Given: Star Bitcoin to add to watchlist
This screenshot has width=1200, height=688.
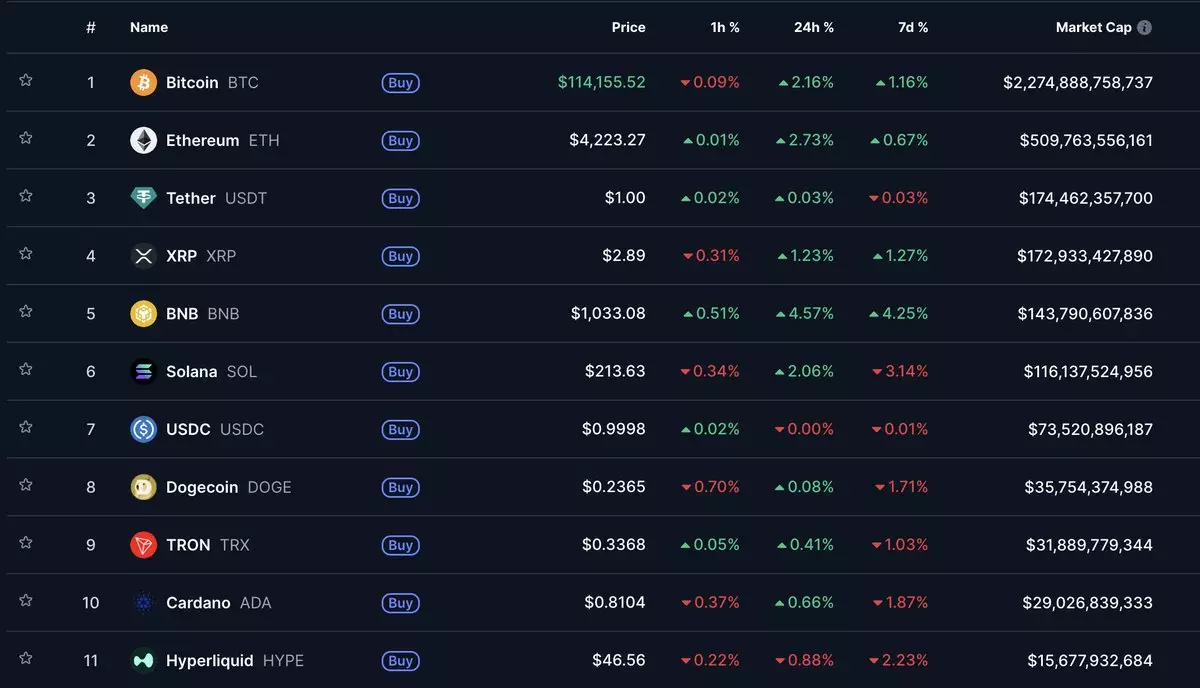Looking at the screenshot, I should point(26,81).
